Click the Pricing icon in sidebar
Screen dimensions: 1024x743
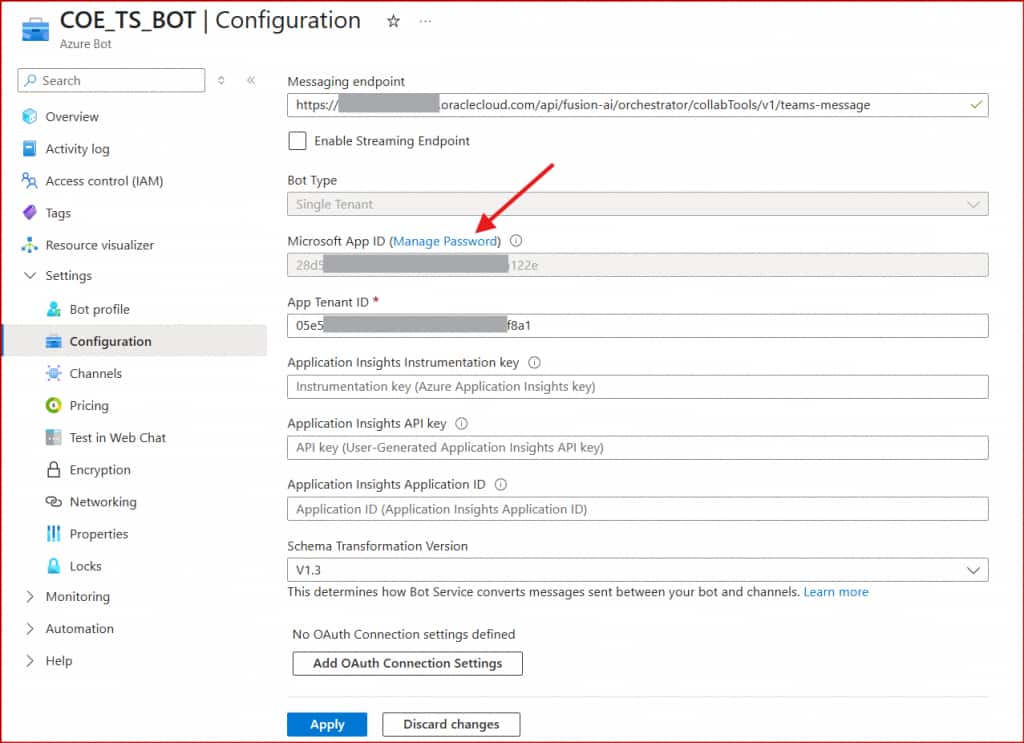(53, 406)
